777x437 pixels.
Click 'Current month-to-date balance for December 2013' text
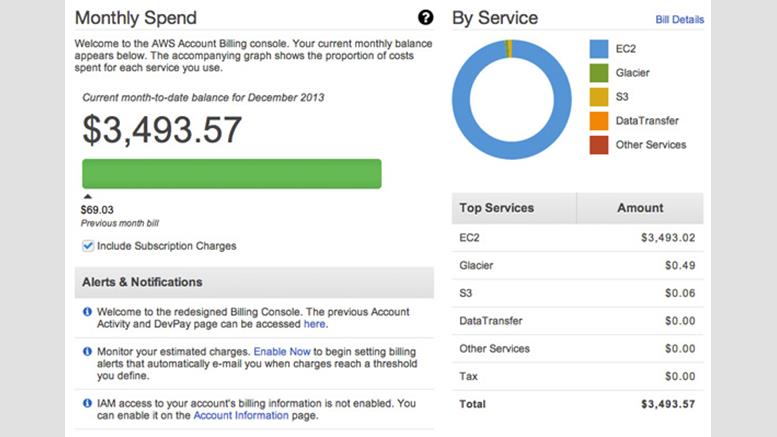pos(203,98)
